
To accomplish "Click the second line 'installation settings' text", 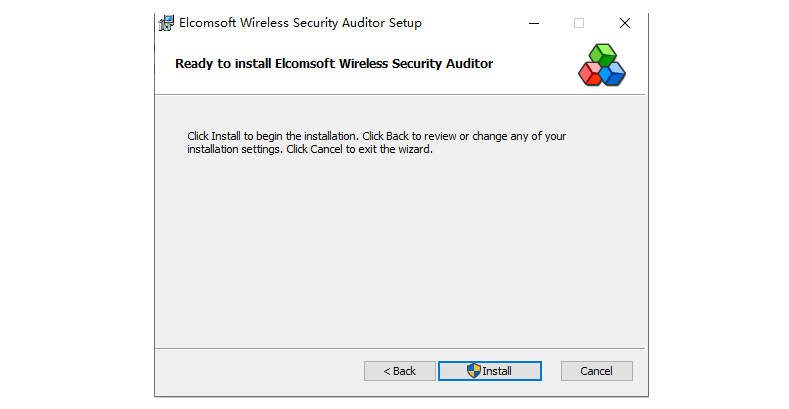I will [x=310, y=149].
